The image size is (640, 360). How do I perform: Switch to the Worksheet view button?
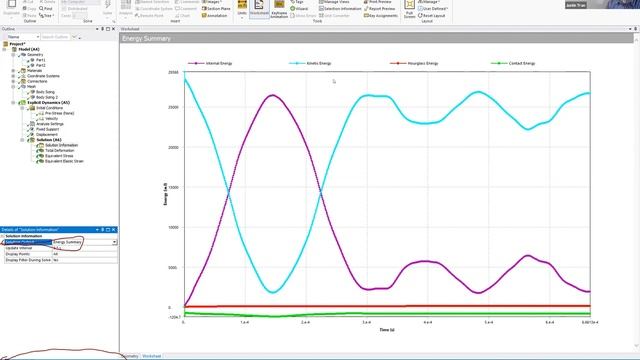coord(259,9)
